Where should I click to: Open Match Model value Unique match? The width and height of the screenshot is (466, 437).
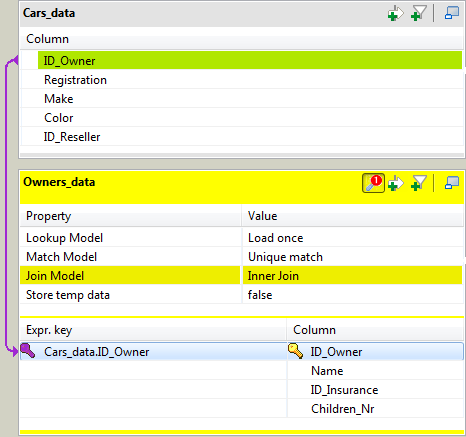[x=353, y=257]
